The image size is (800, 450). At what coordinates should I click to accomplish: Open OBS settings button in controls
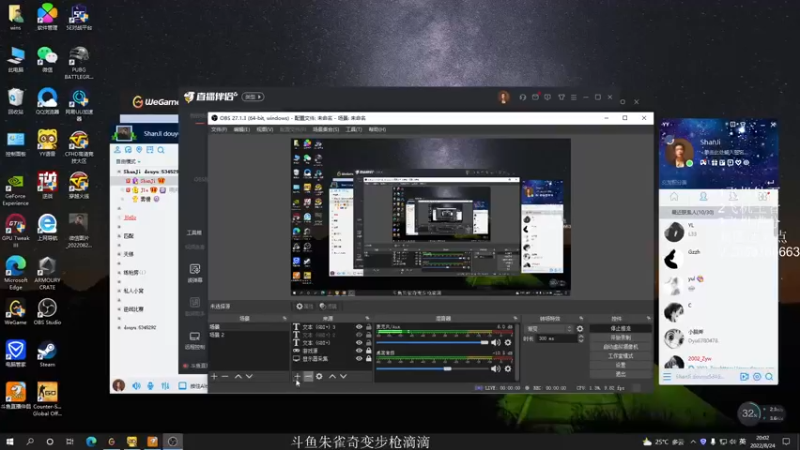pyautogui.click(x=620, y=365)
